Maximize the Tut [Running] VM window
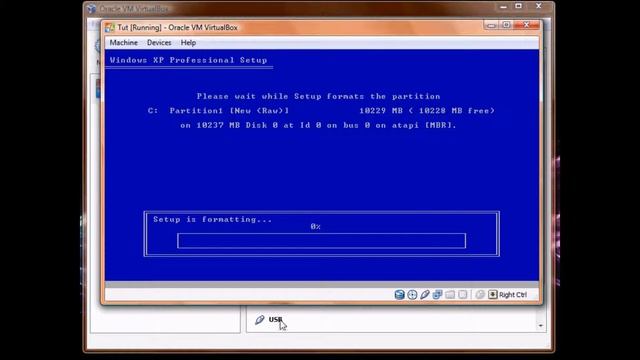This screenshot has width=640, height=360. tap(506, 25)
